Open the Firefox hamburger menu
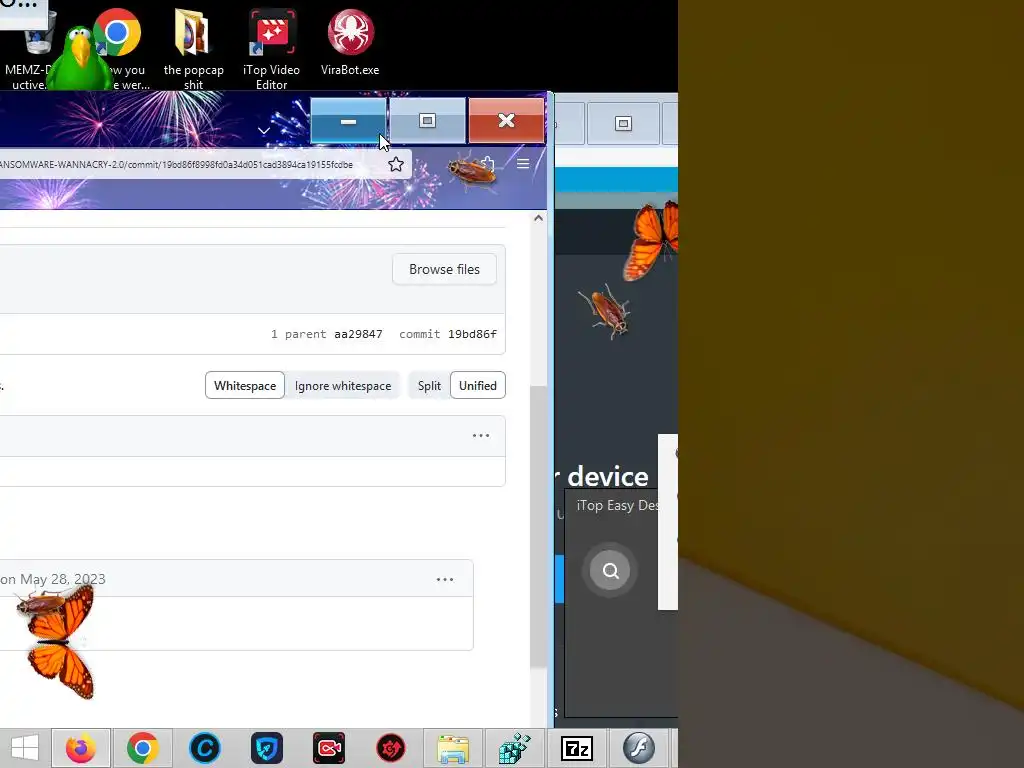Screen dimensions: 1024x768 [x=523, y=163]
